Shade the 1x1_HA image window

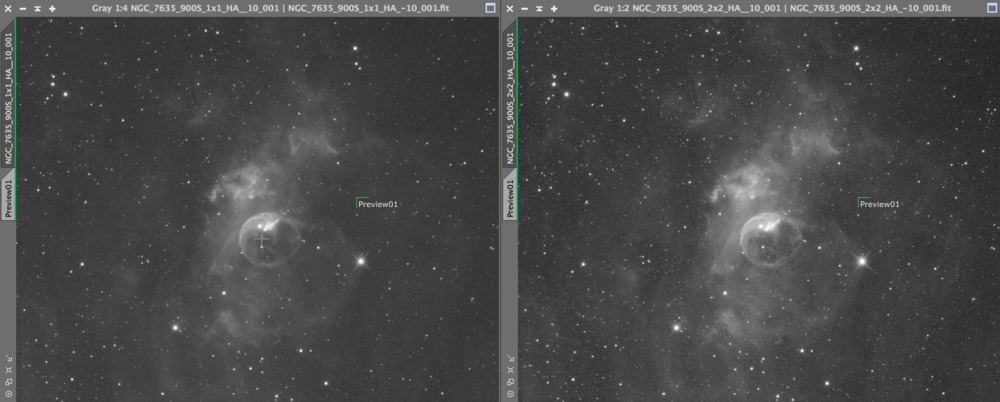[37, 8]
